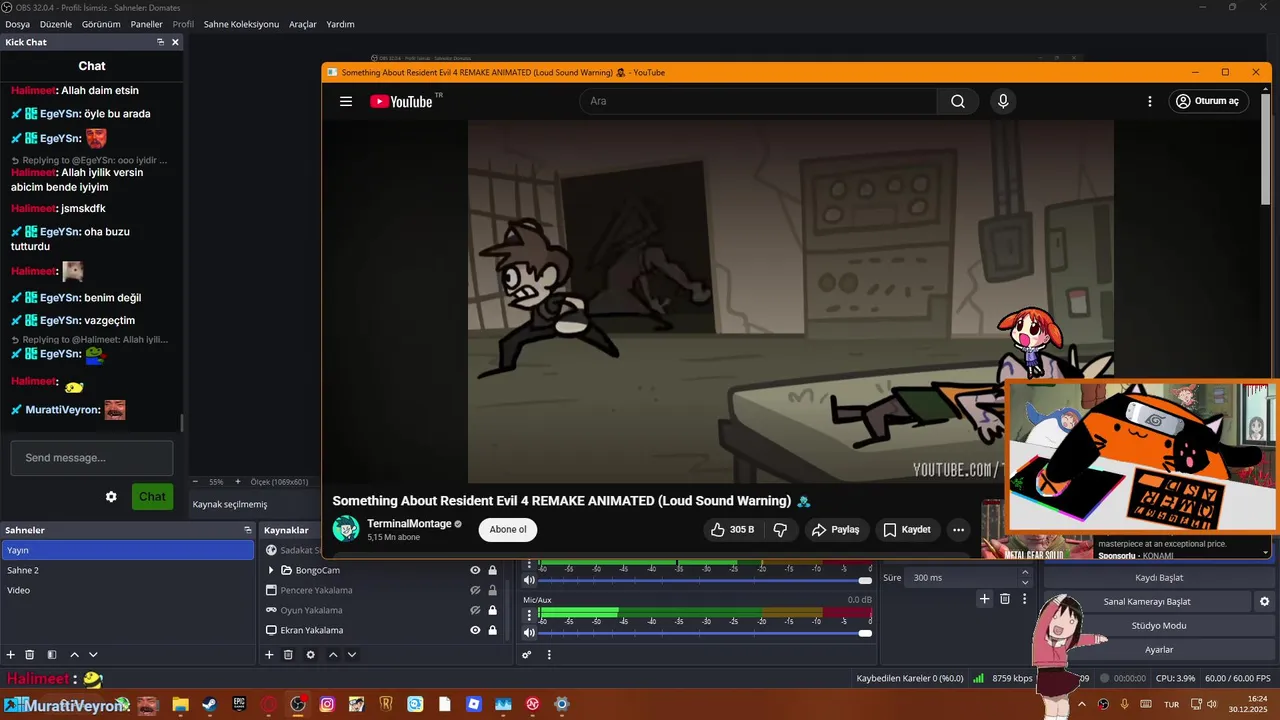Show the Oyun Yakalama source
Viewport: 1280px width, 720px height.
click(x=475, y=610)
